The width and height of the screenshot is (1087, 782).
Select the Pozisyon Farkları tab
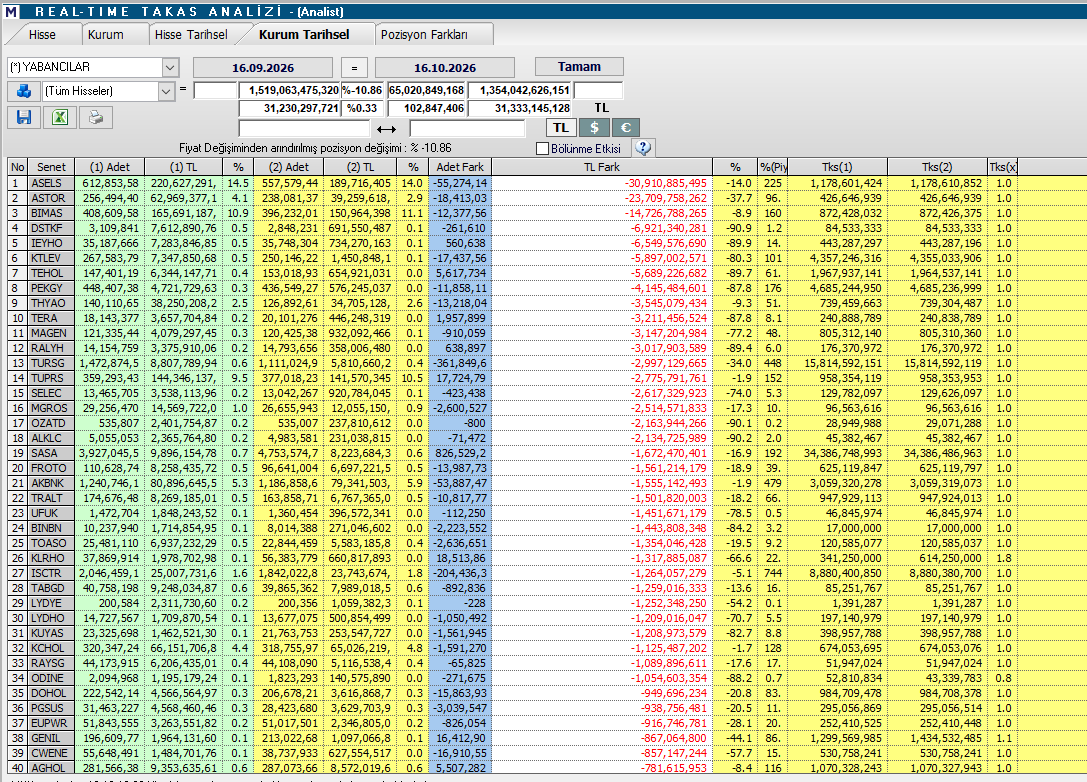(x=424, y=35)
